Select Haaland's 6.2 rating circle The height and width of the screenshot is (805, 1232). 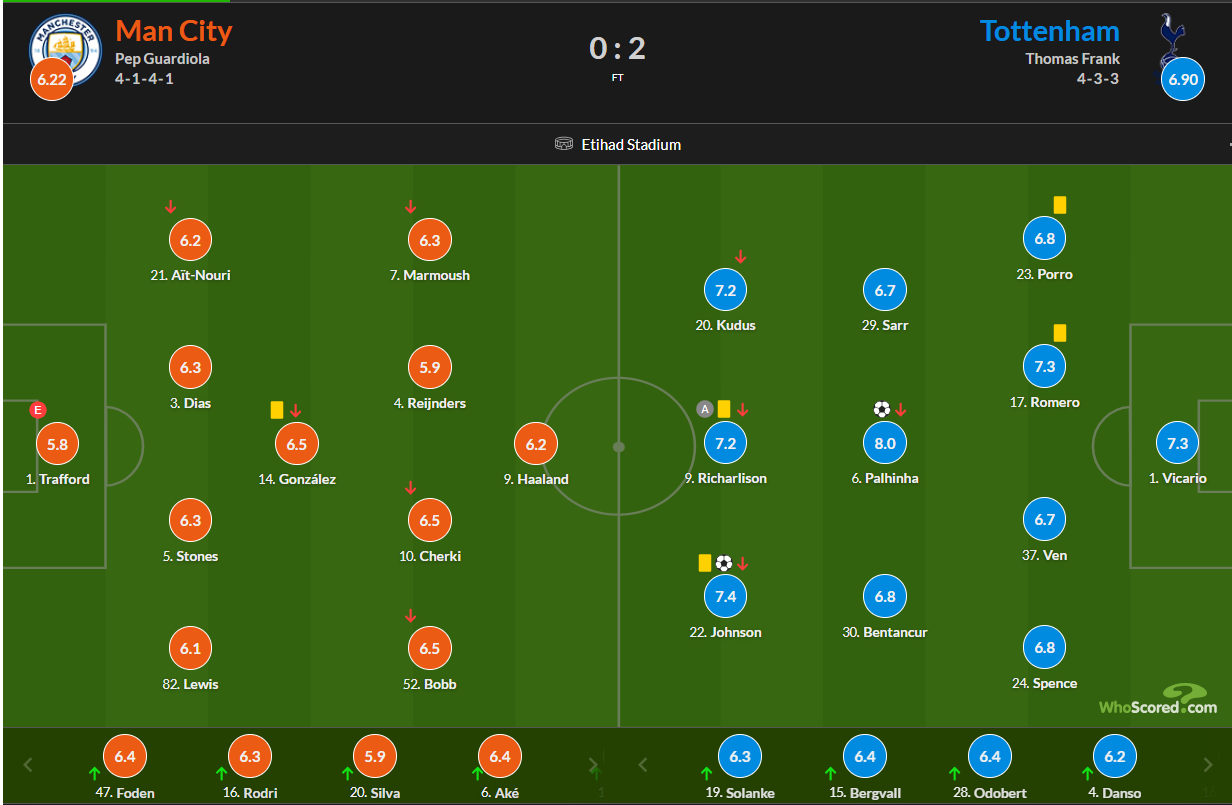click(536, 444)
